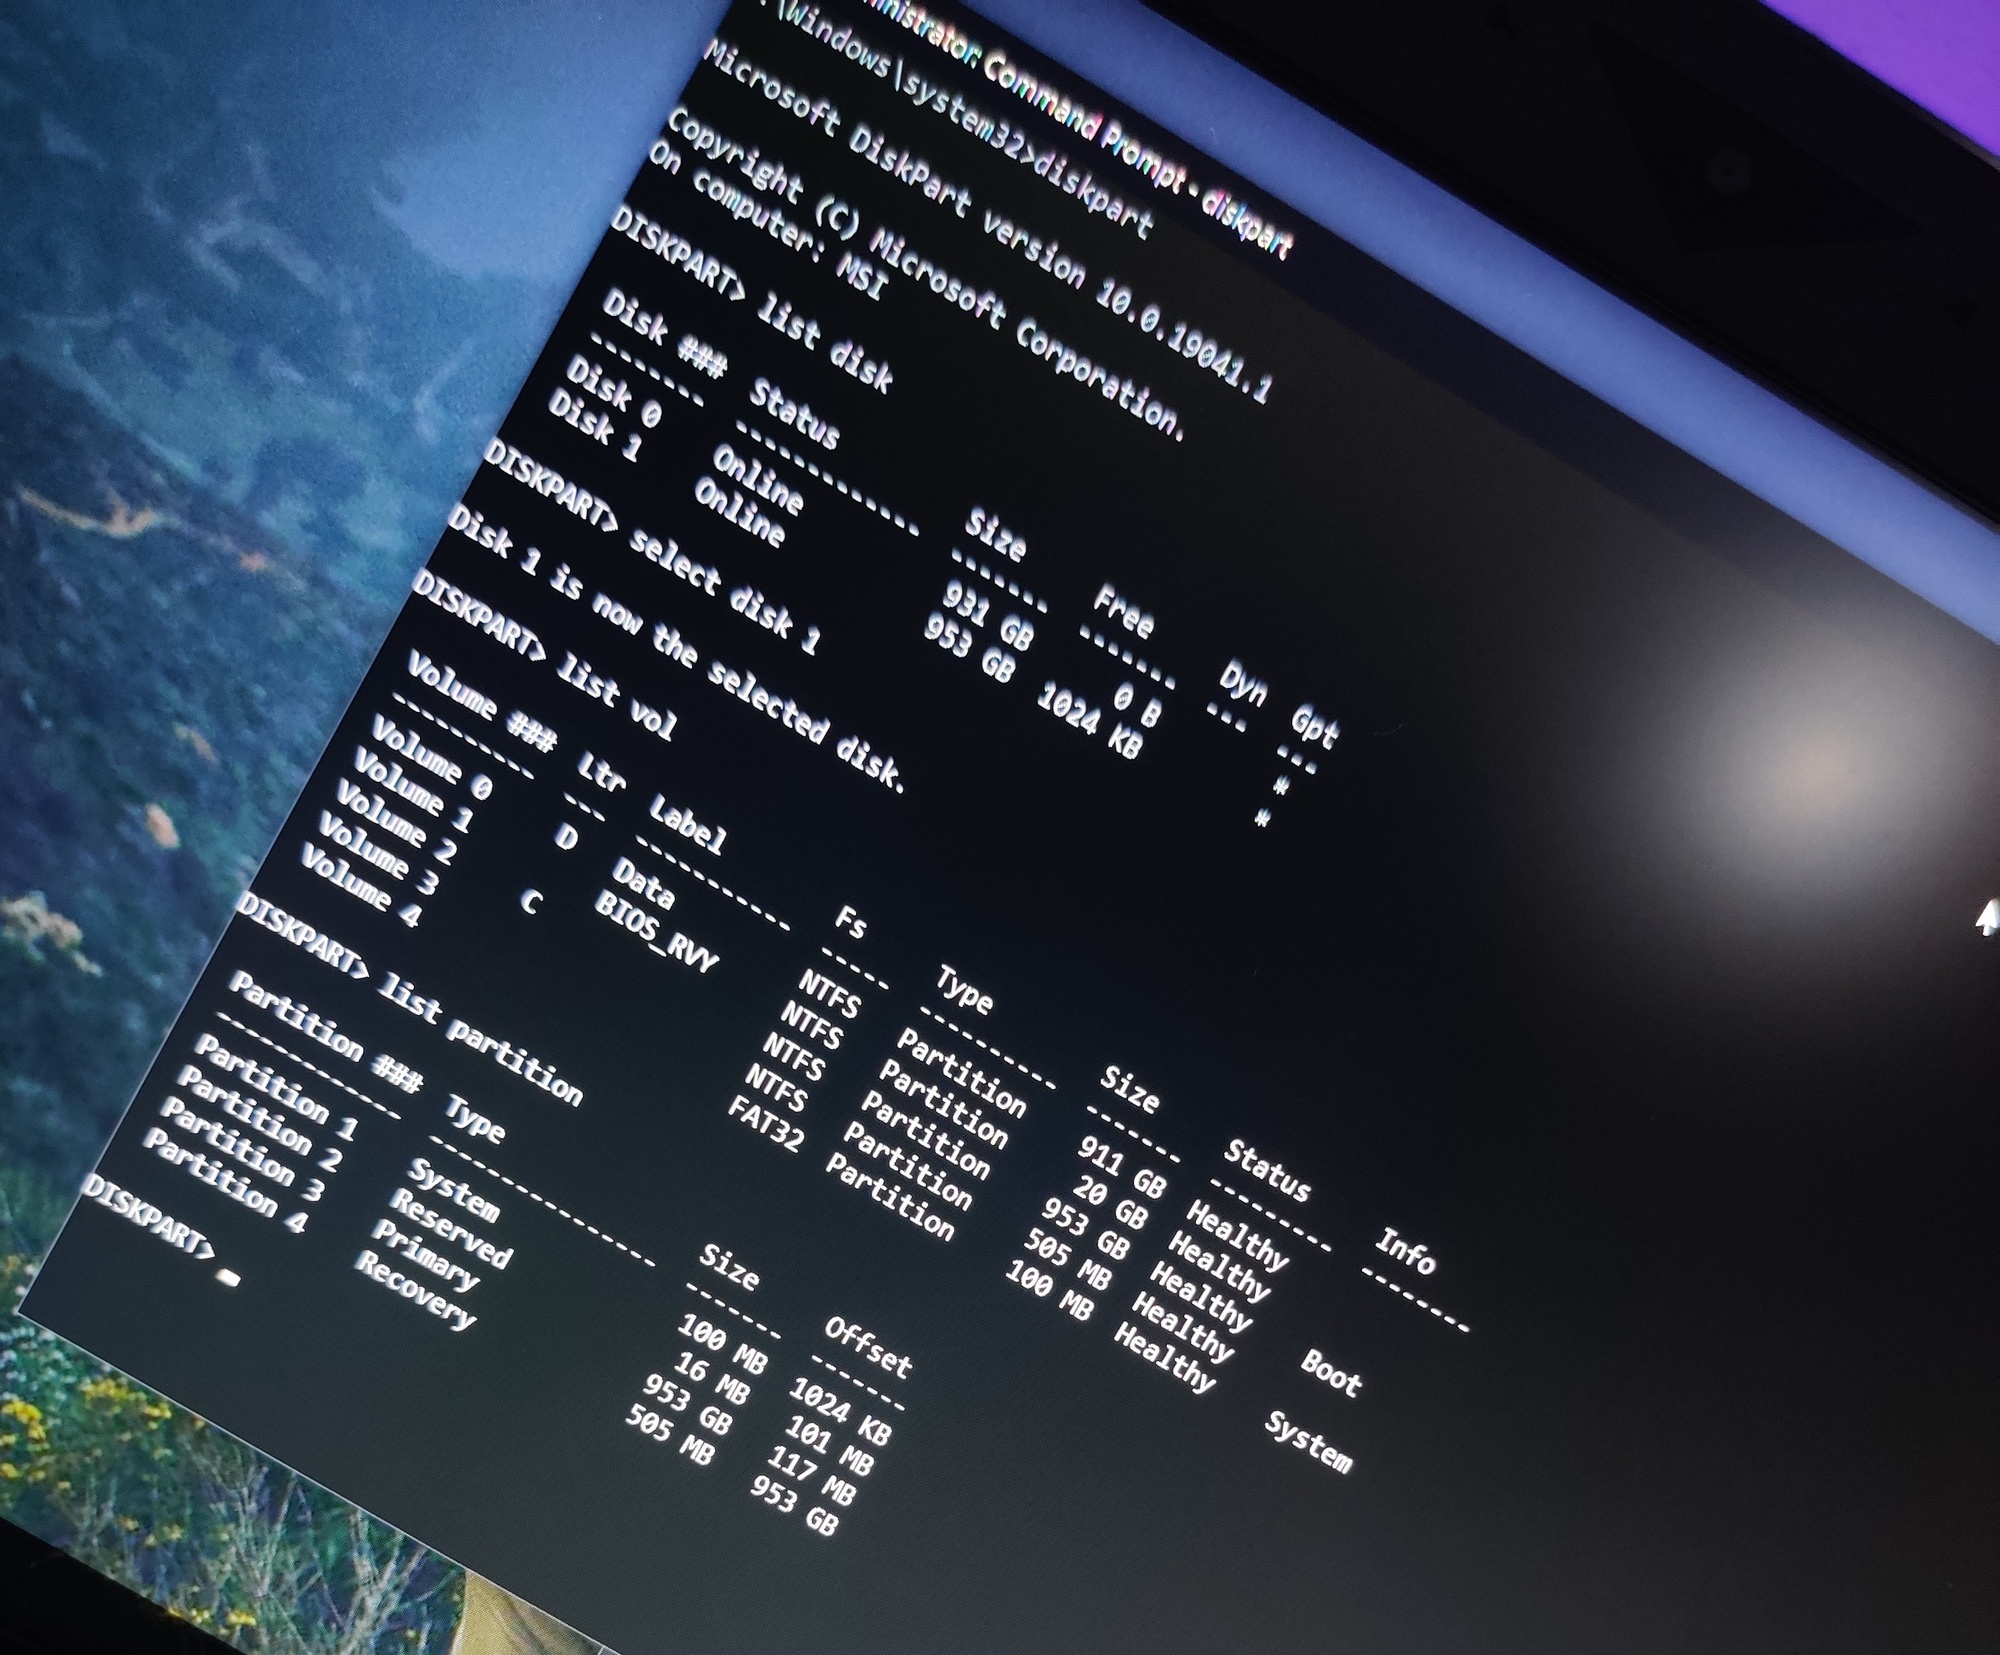Viewport: 2000px width, 1655px height.
Task: Click the "list partition" command line
Action: click(410, 1000)
